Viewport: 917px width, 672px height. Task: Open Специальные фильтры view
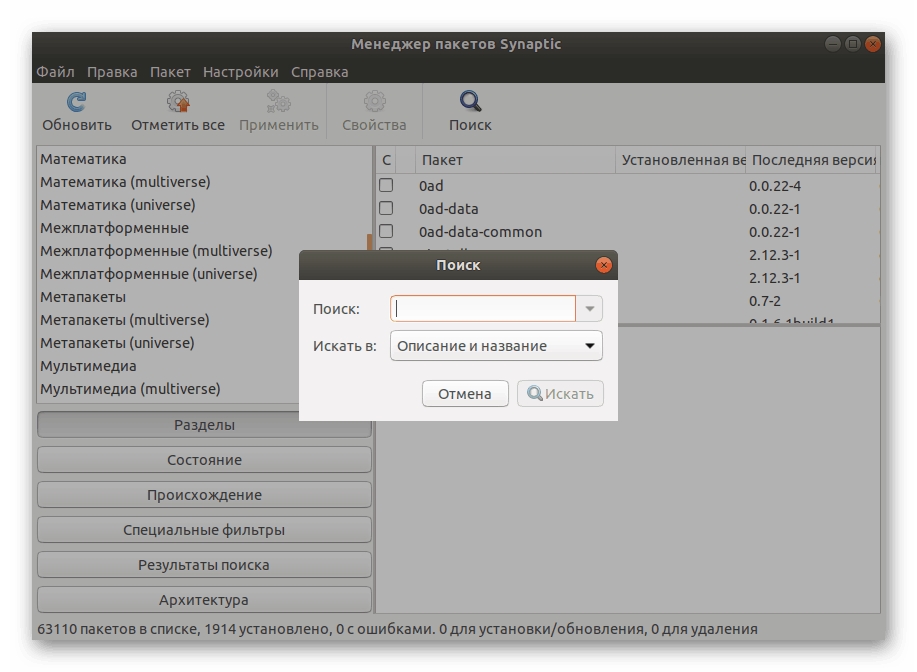pos(204,530)
